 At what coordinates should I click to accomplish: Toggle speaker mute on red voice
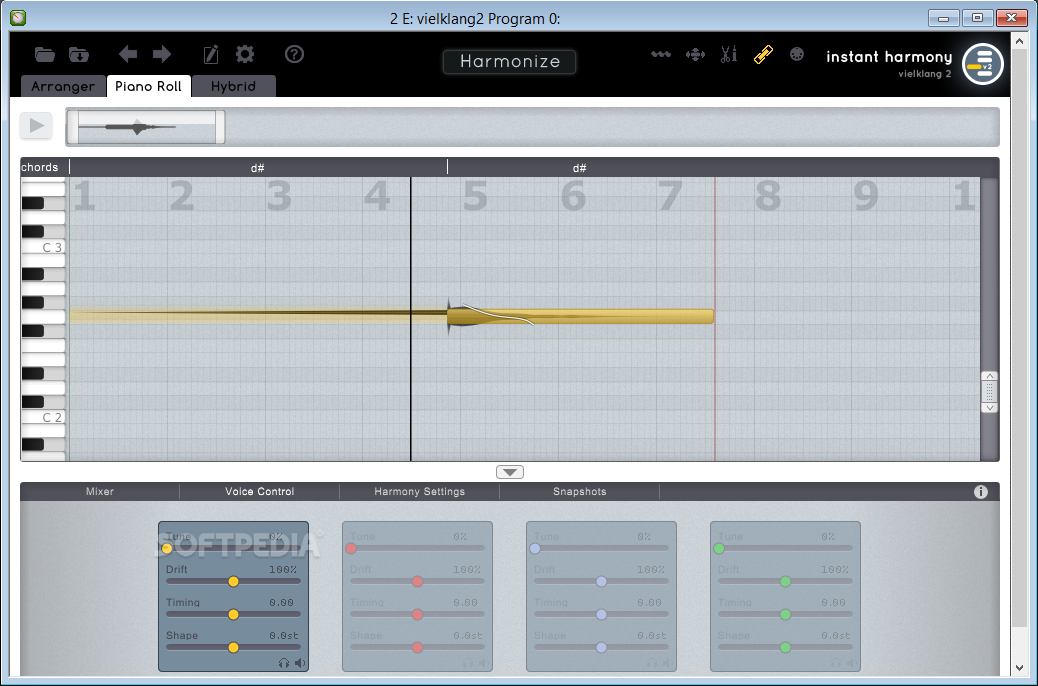(484, 663)
